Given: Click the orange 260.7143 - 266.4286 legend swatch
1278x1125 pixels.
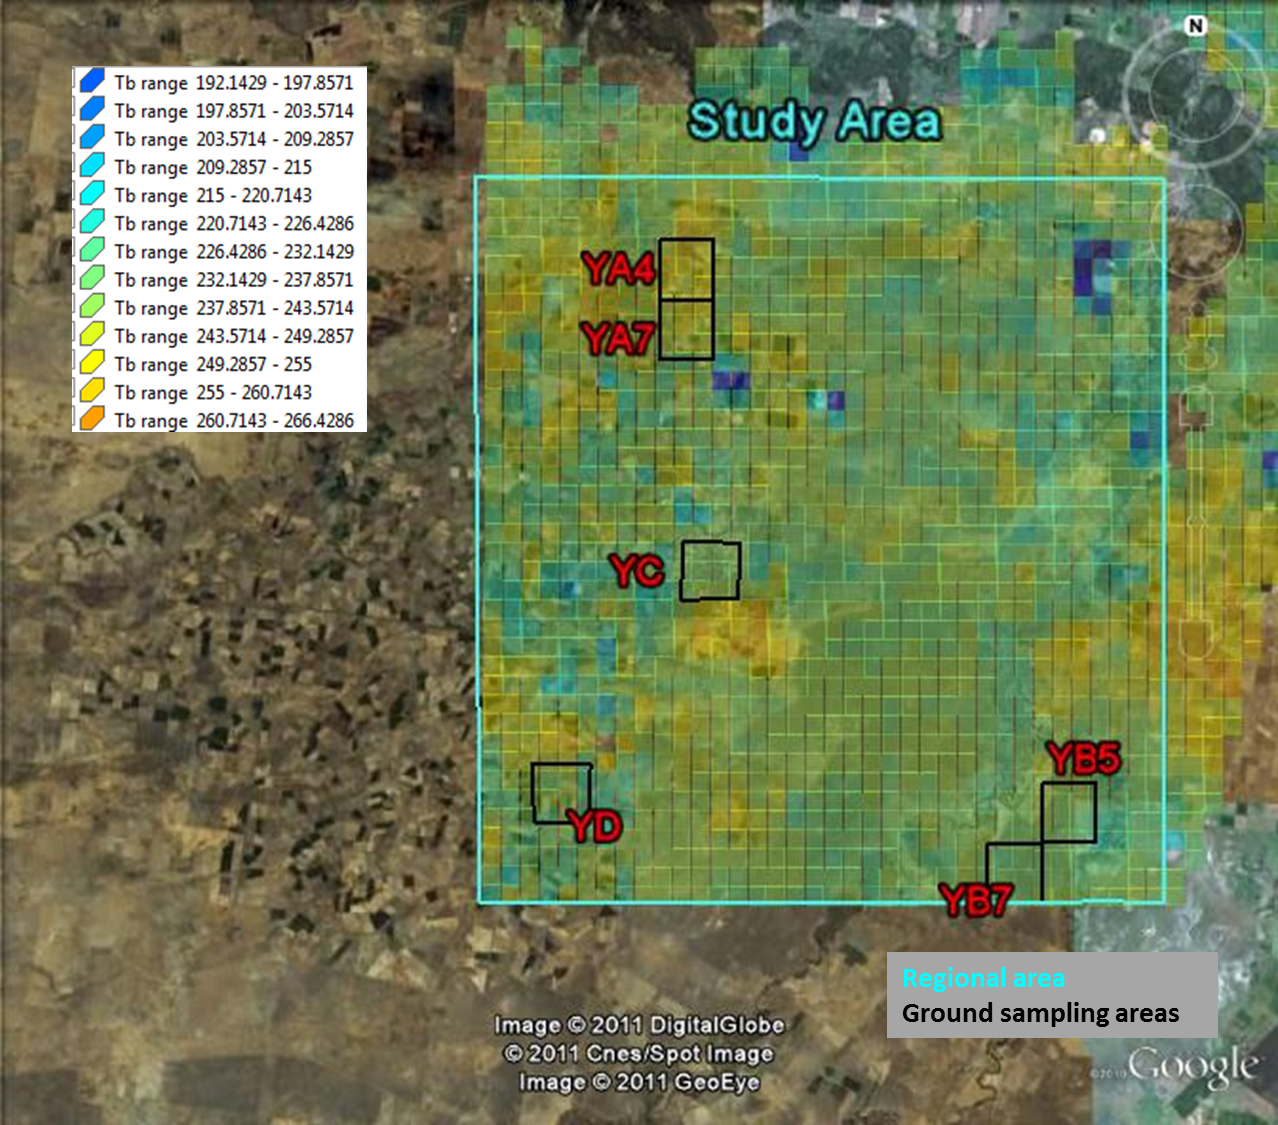Looking at the screenshot, I should pos(92,420).
